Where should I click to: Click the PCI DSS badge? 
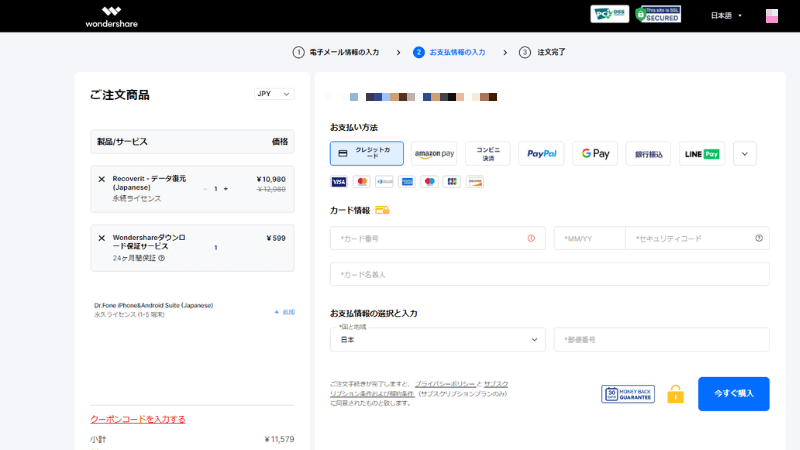(610, 14)
